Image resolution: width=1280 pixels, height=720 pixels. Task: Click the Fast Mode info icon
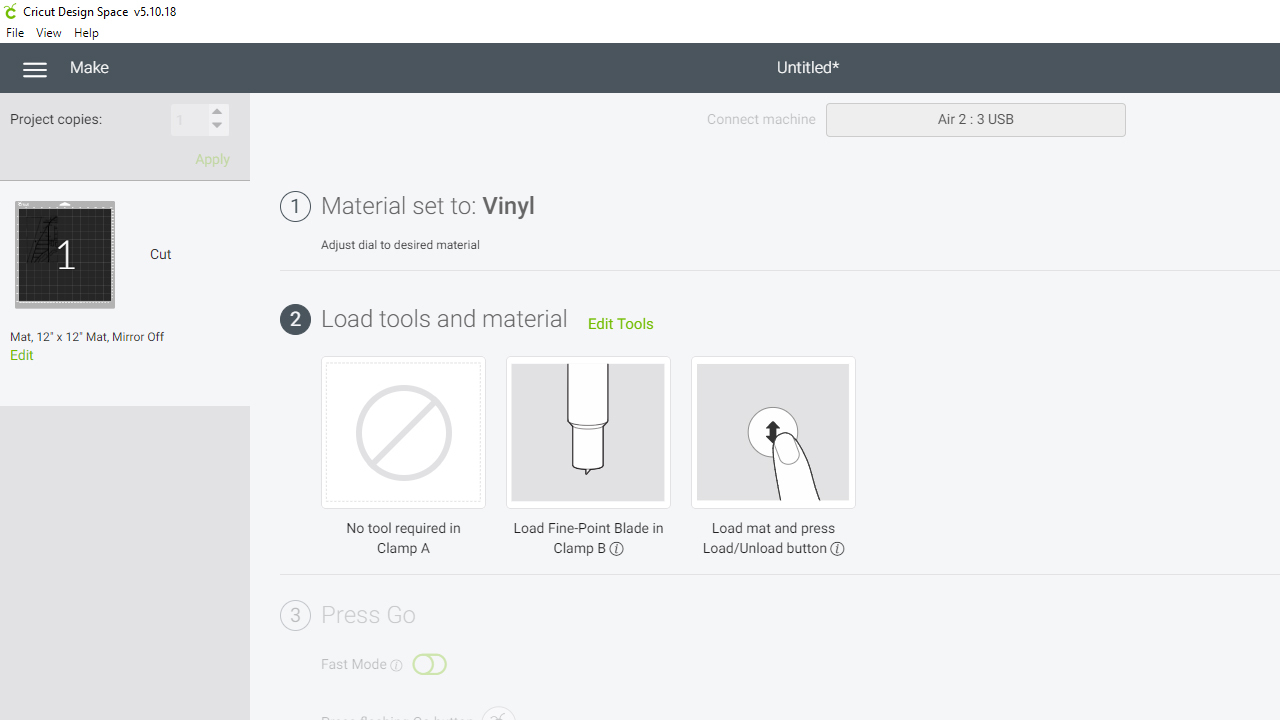point(397,666)
